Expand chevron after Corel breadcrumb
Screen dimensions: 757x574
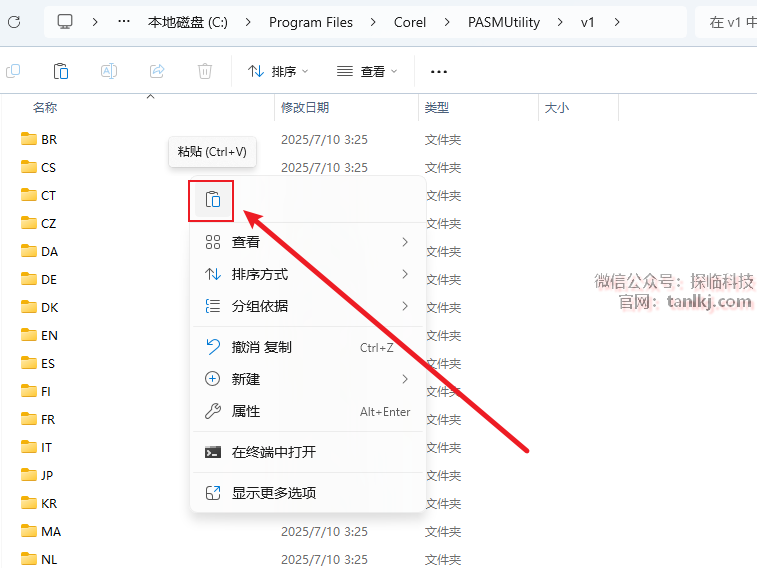[447, 22]
